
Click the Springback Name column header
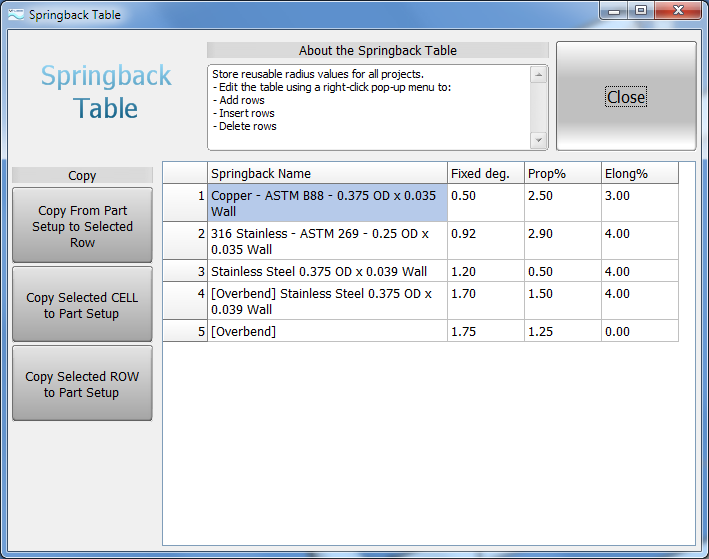click(327, 173)
